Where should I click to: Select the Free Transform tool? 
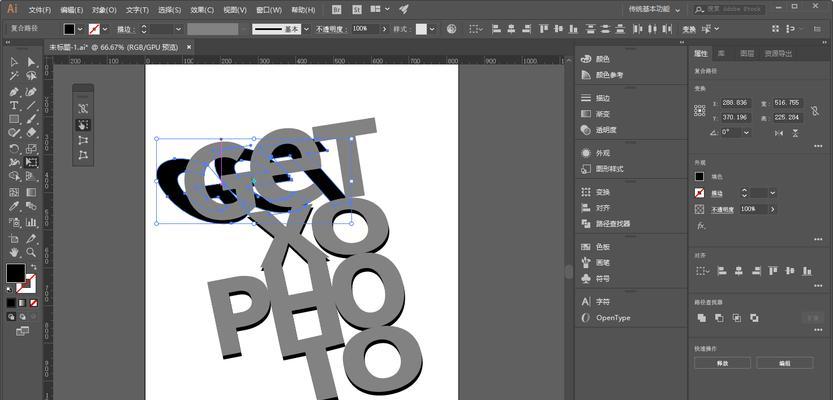click(31, 162)
